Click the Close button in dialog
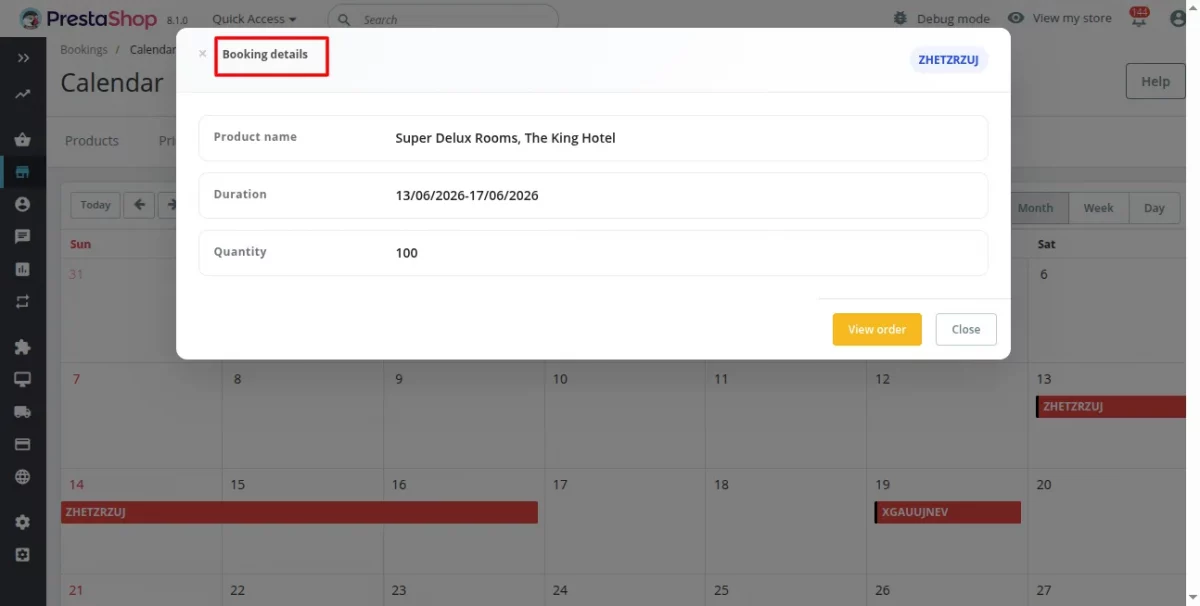 coord(966,329)
